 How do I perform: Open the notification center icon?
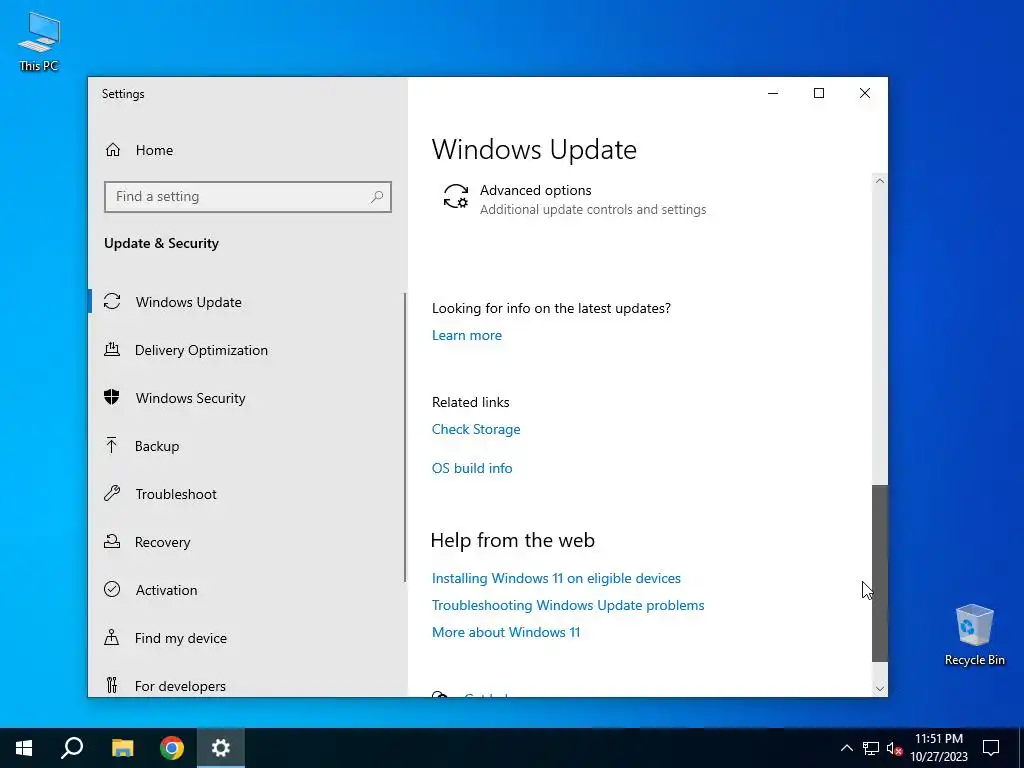(x=991, y=748)
